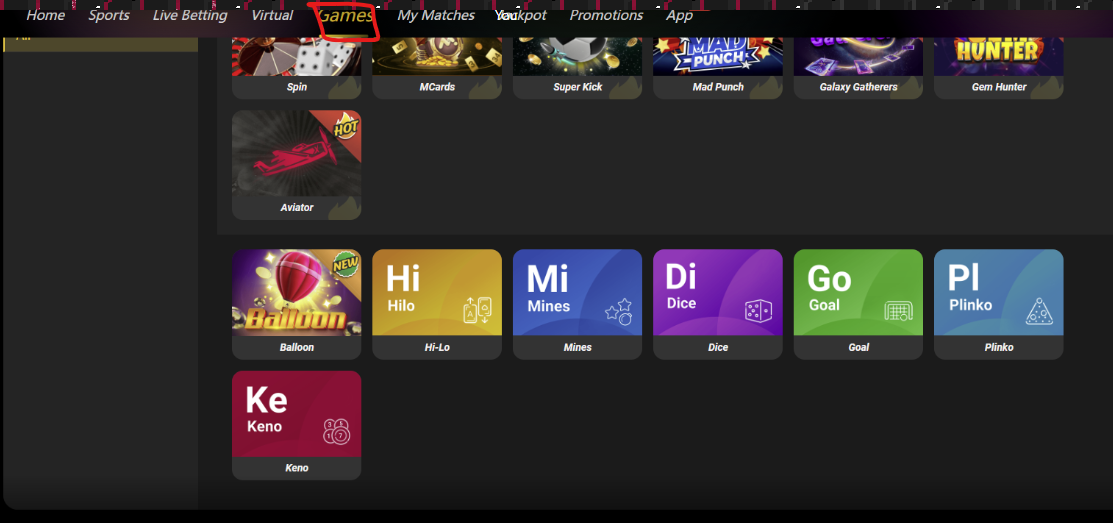Open the Gem Hunter game thumbnail
This screenshot has height=523, width=1113.
point(998,58)
